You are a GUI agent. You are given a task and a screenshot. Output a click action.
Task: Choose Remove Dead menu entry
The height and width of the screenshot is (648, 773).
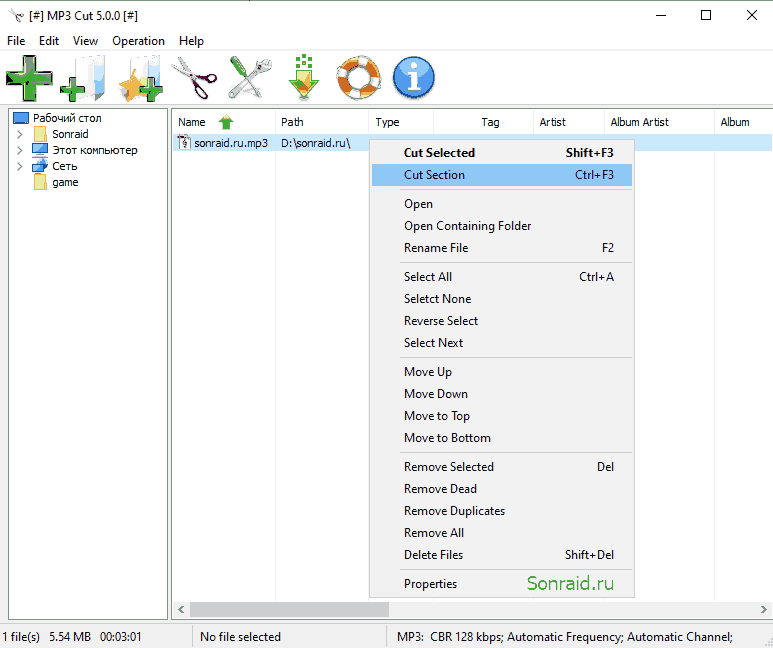[x=502, y=489]
